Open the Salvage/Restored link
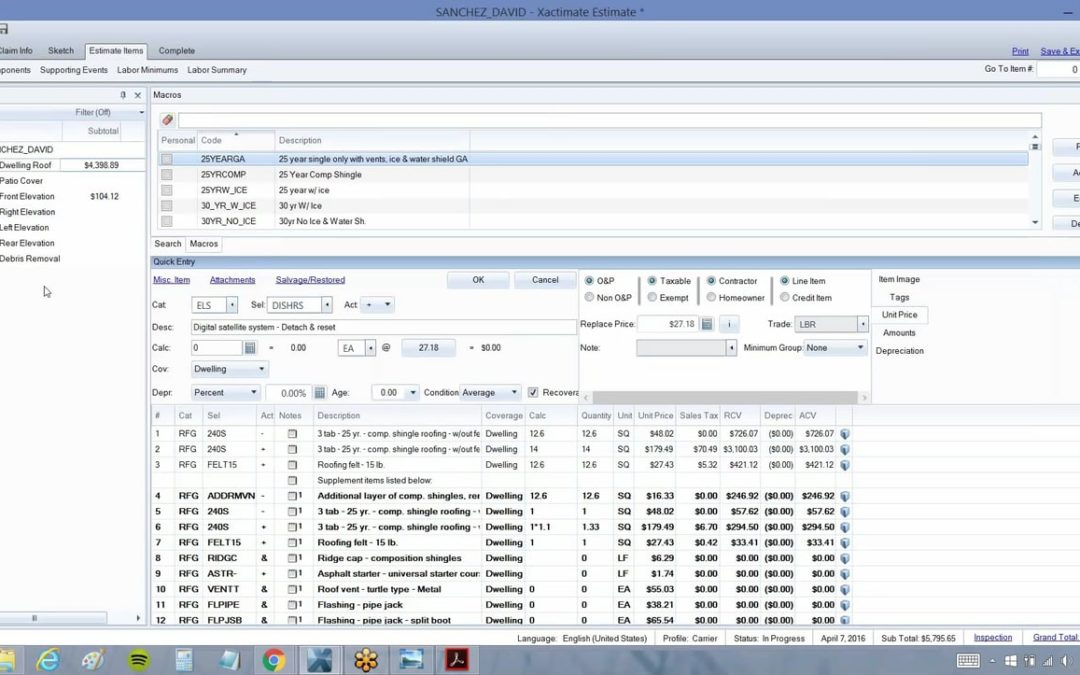1080x675 pixels. click(310, 280)
